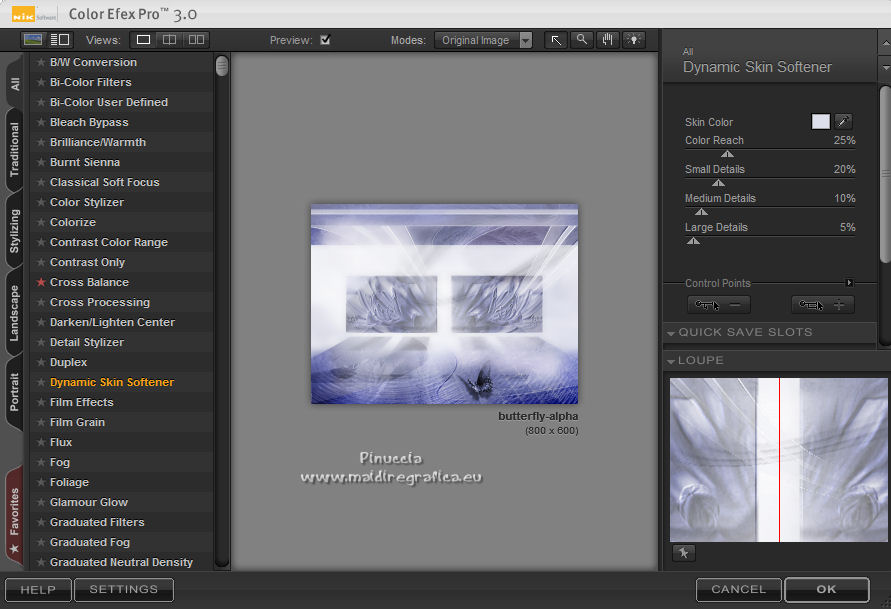The height and width of the screenshot is (609, 891).
Task: Pick skin color with the eyedropper
Action: pos(843,121)
